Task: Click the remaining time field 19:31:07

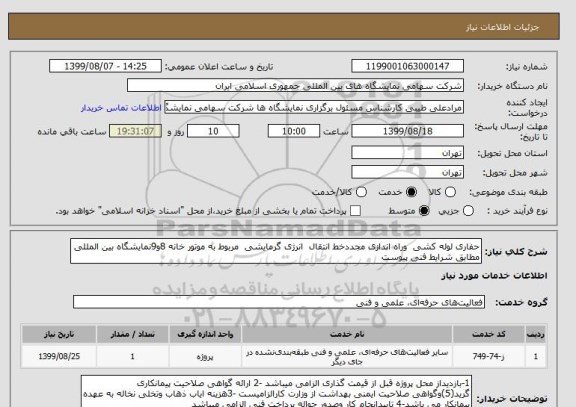Action: point(135,131)
